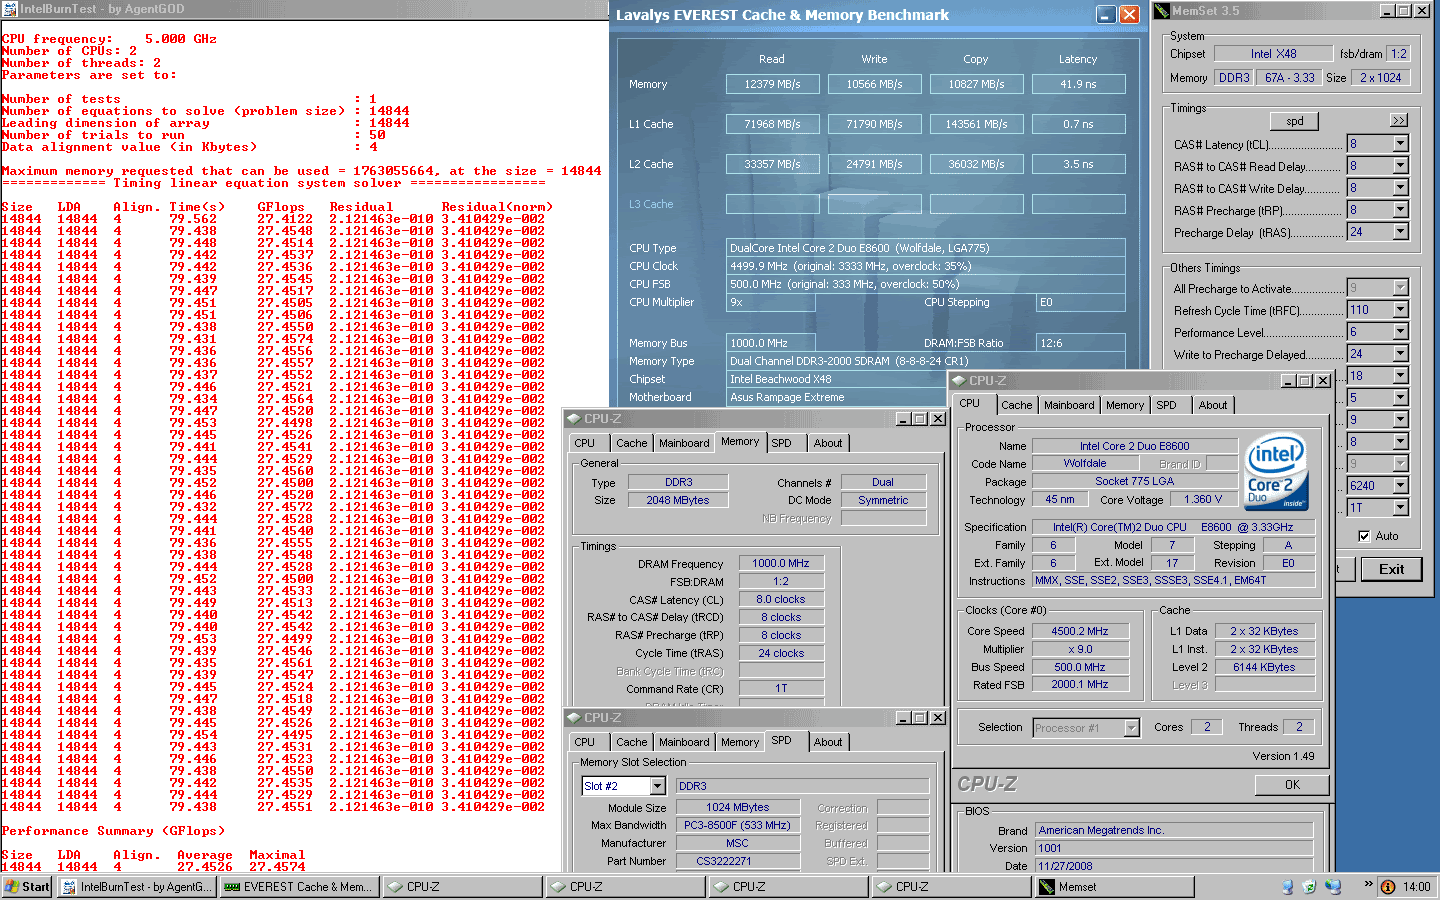Click the orange info tray icon

coord(1388,887)
